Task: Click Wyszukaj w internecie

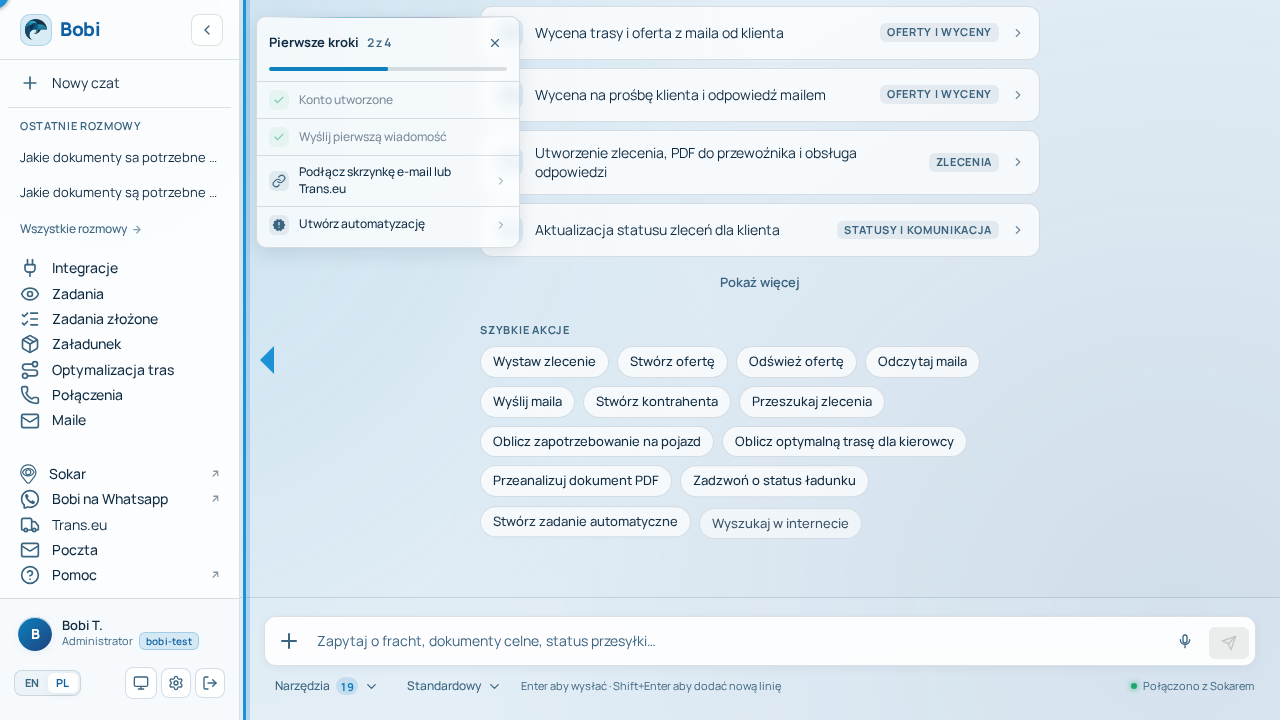Action: pyautogui.click(x=780, y=523)
